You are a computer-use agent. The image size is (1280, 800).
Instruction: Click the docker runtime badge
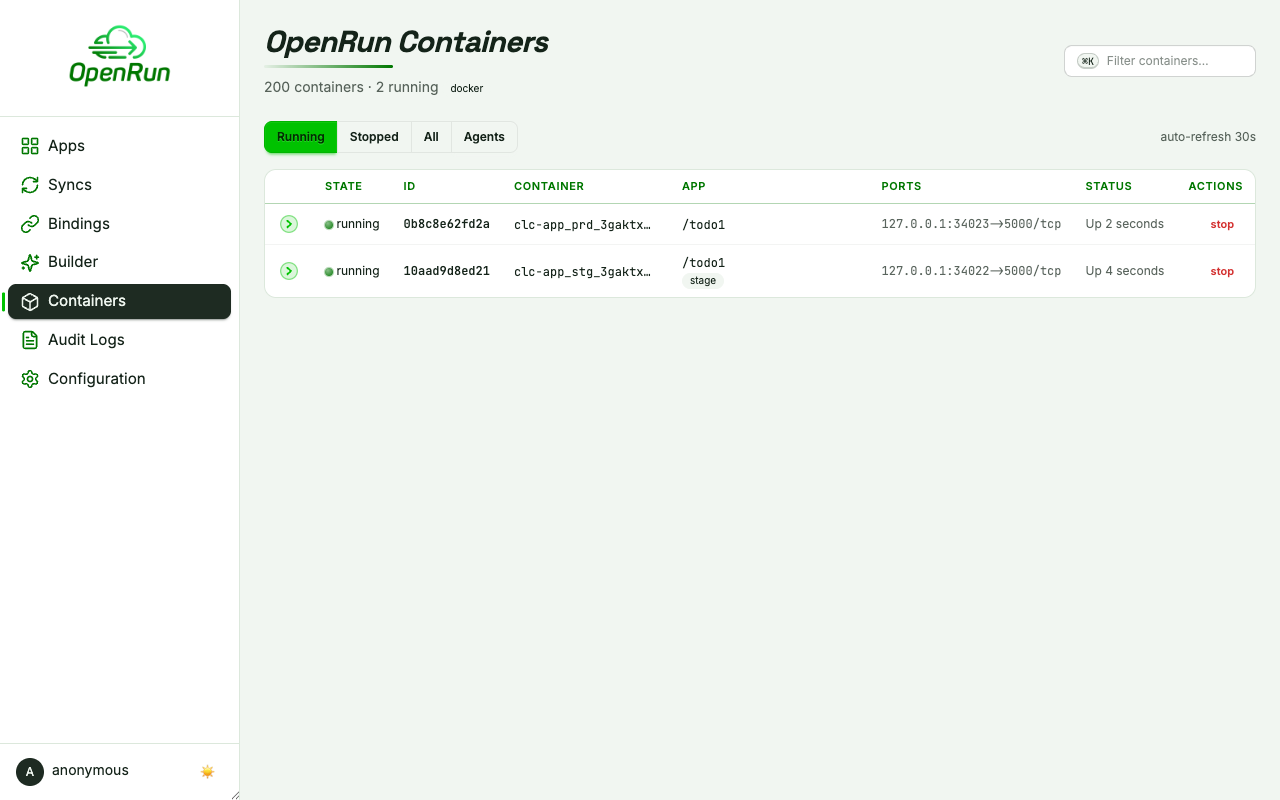point(467,88)
